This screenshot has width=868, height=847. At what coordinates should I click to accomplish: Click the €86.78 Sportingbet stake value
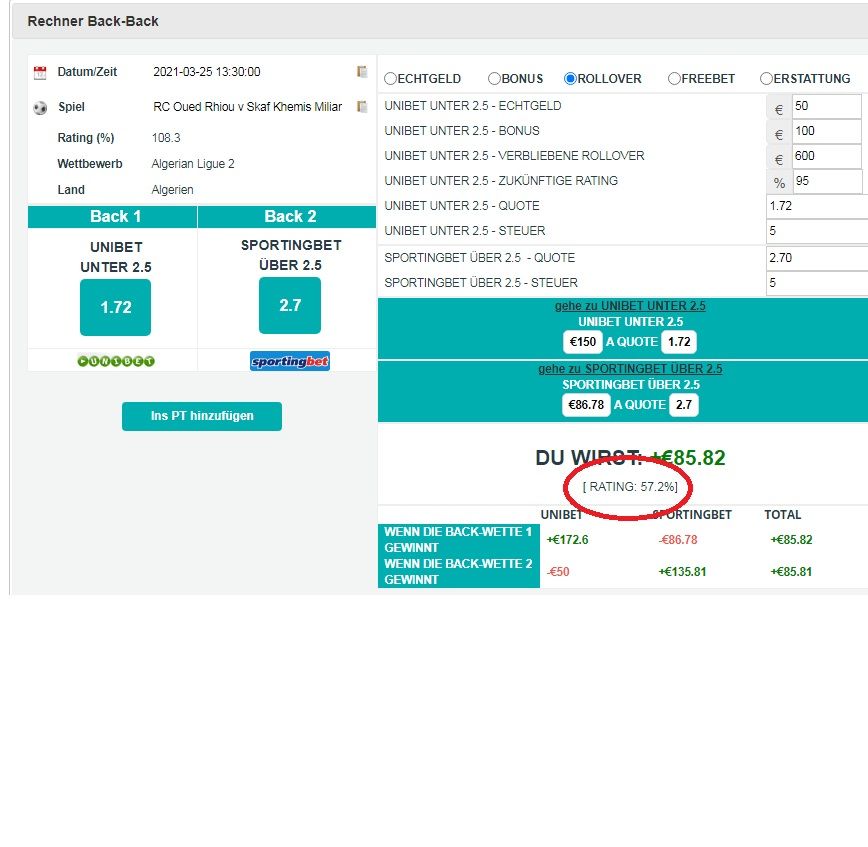point(586,405)
